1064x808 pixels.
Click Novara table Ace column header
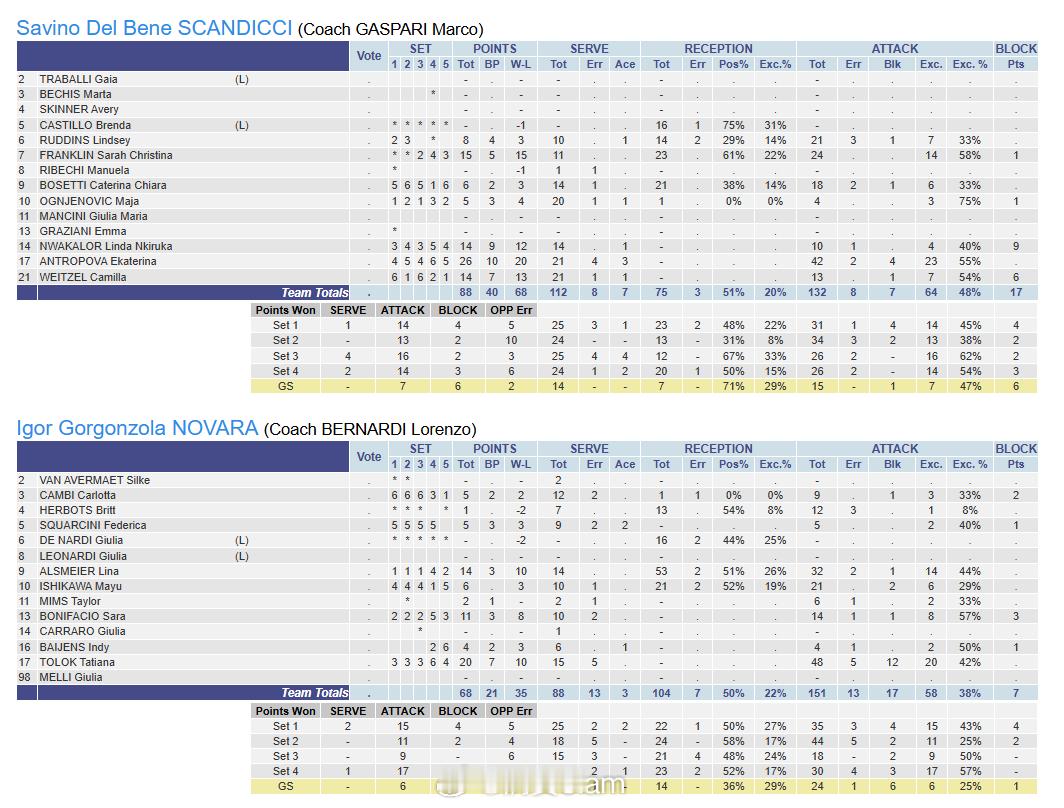coord(625,465)
